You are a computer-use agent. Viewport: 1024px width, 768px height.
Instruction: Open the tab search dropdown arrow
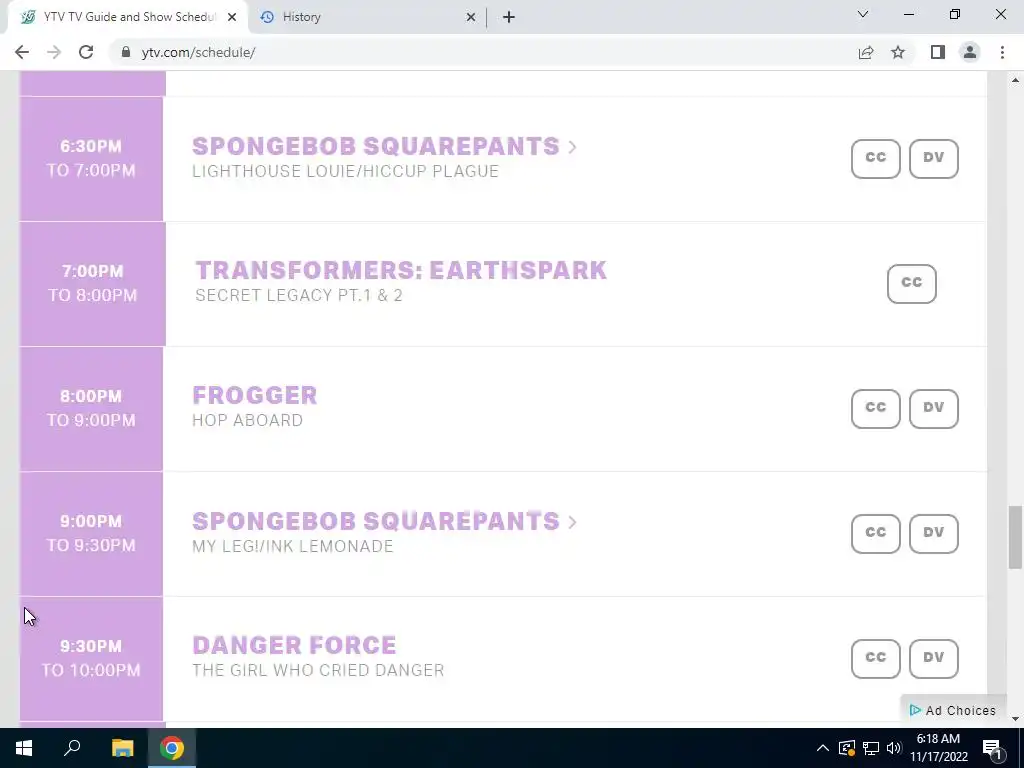pos(863,14)
